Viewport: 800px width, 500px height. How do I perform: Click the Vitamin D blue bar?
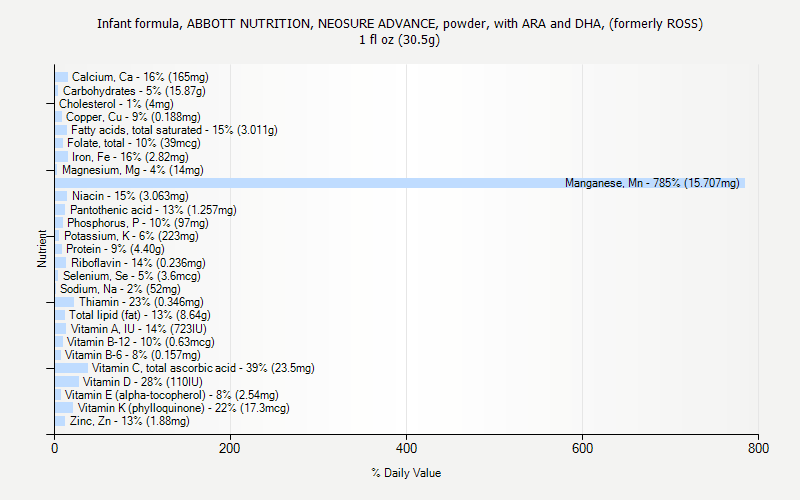67,382
